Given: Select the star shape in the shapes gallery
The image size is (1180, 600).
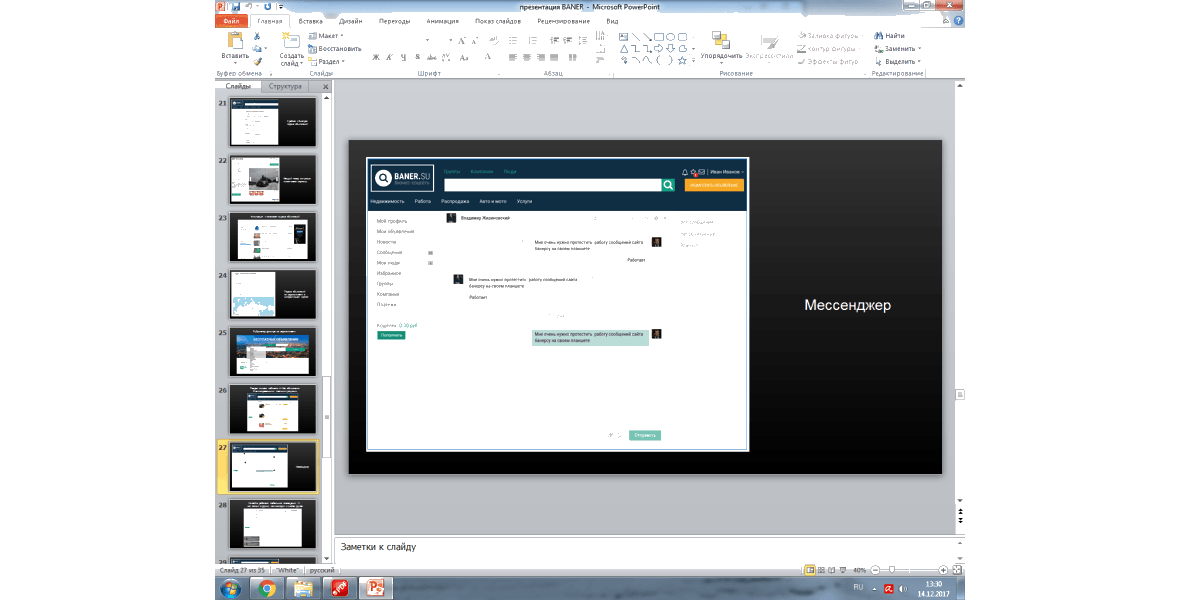Looking at the screenshot, I should coord(682,60).
